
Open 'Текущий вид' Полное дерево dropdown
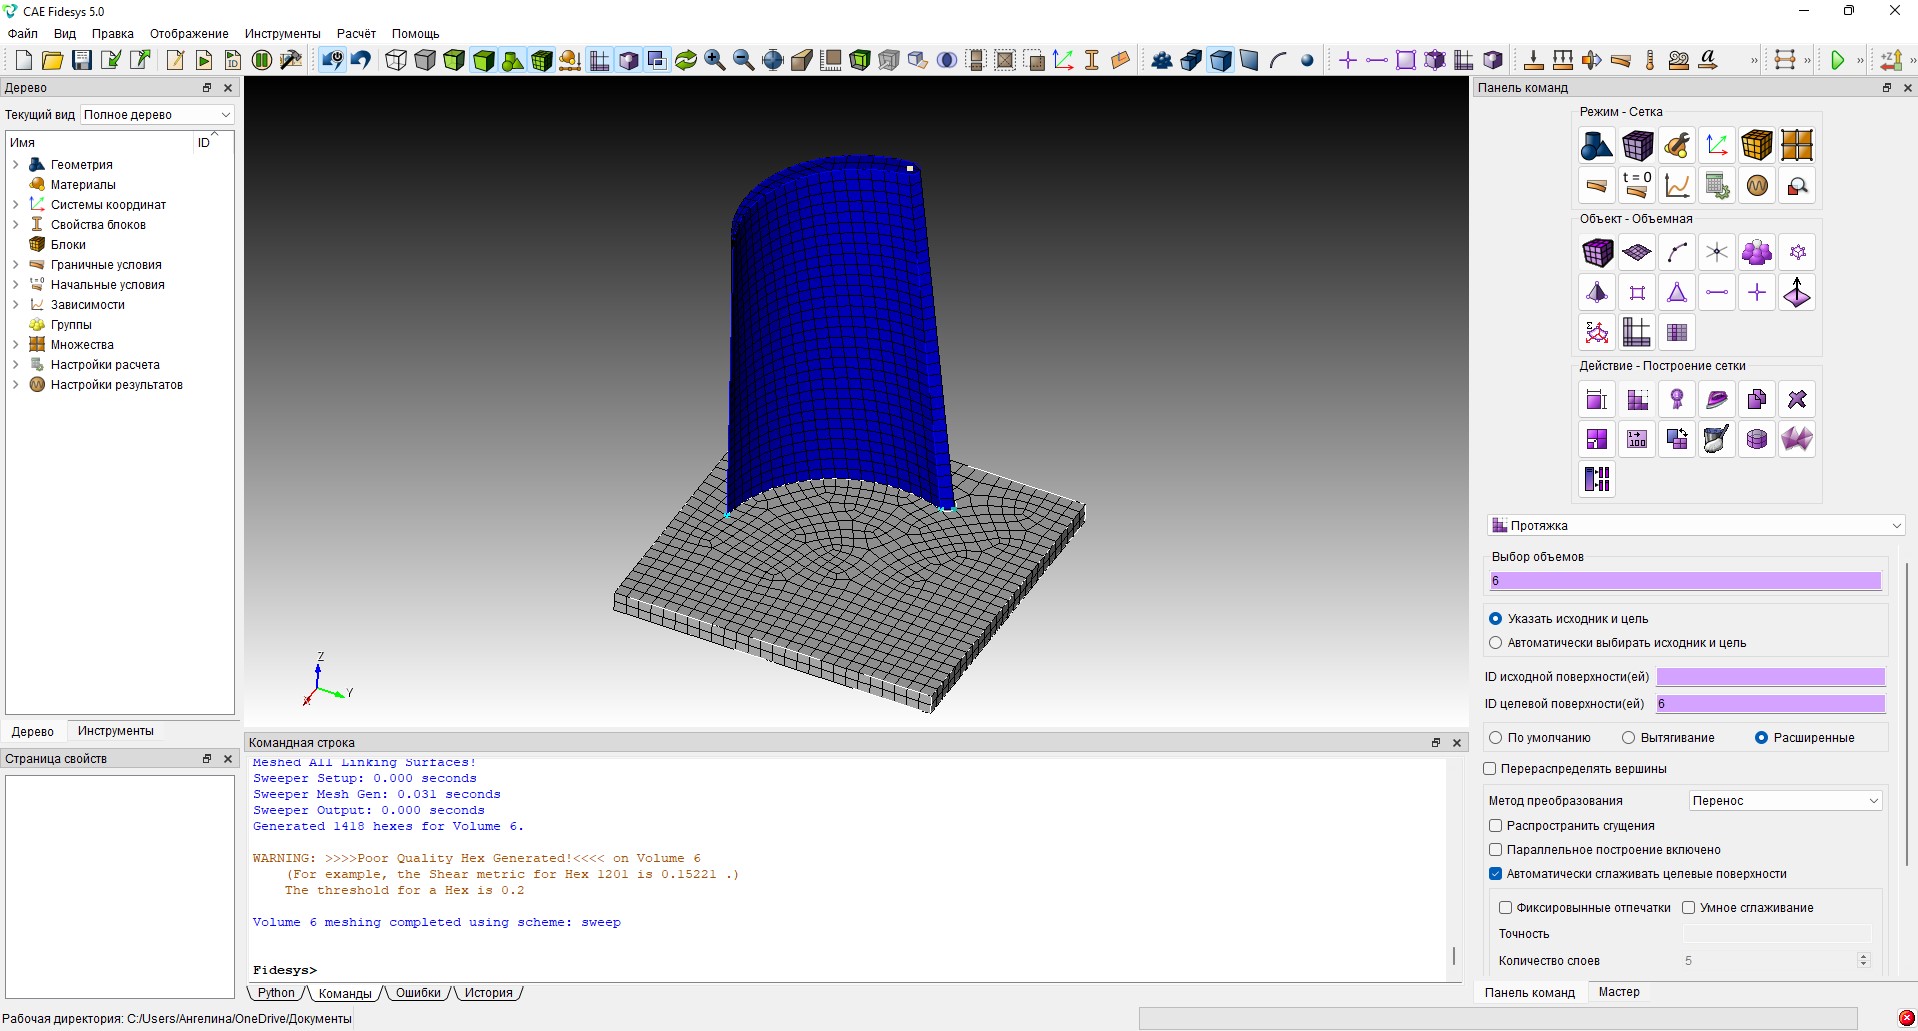click(x=157, y=115)
